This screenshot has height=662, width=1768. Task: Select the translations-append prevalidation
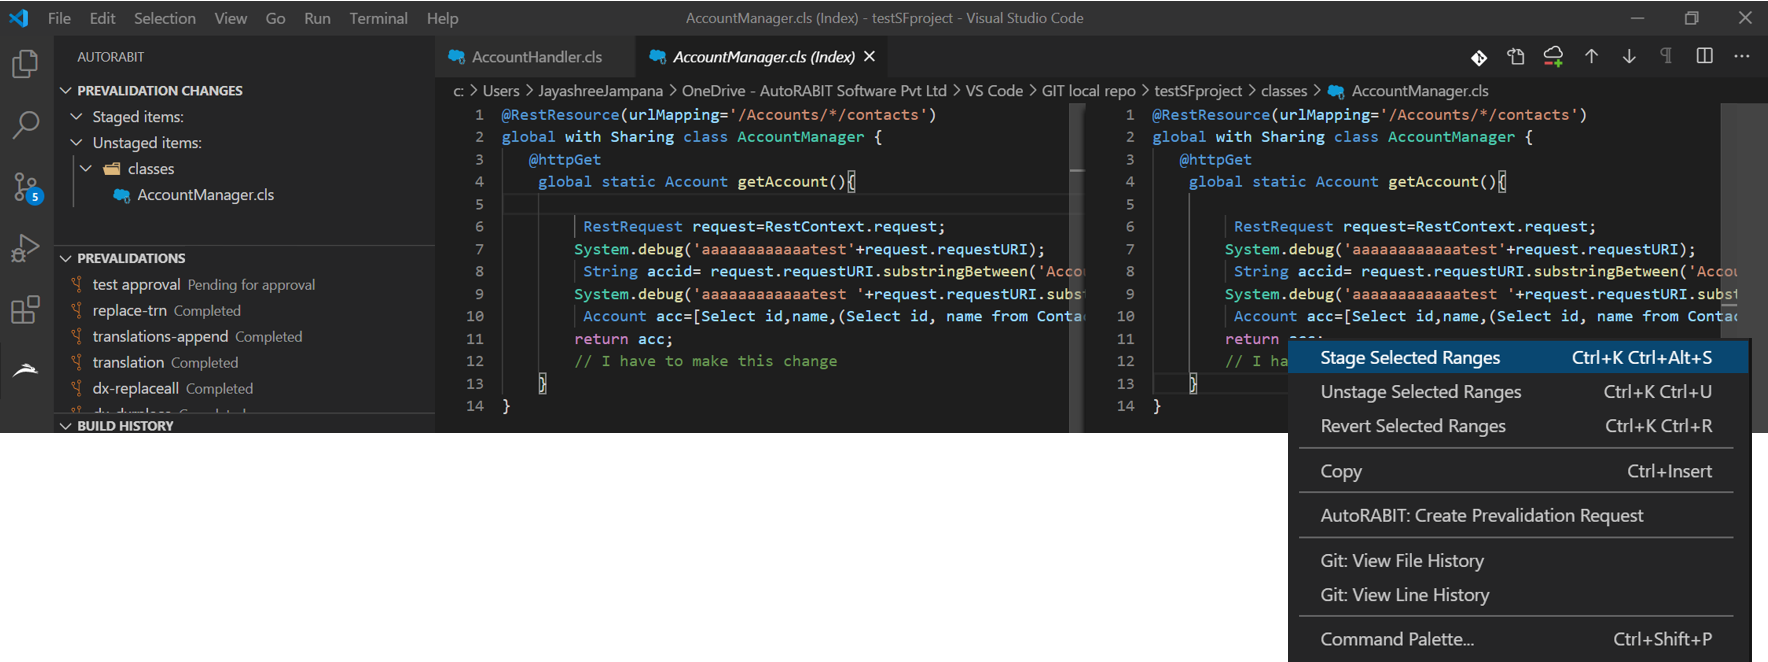(246, 337)
